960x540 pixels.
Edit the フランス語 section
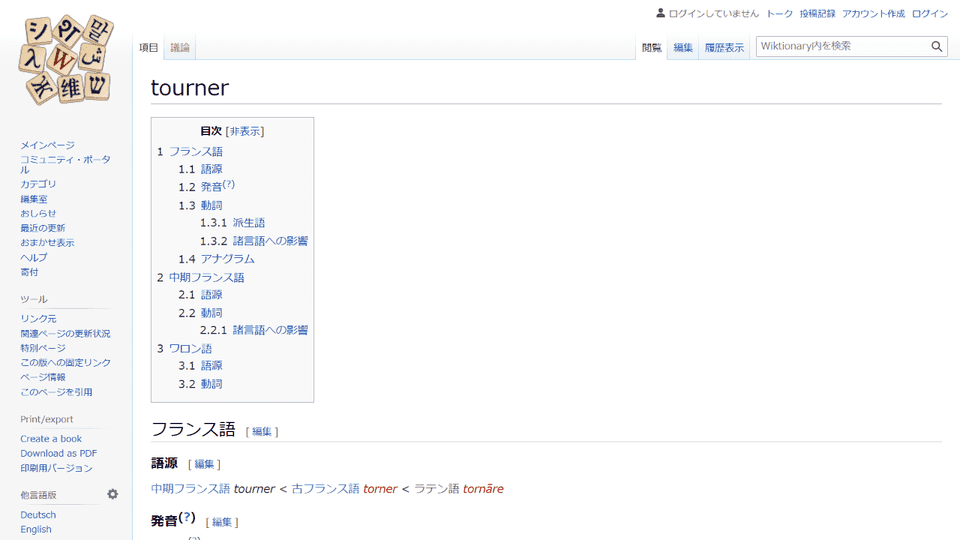(x=262, y=431)
